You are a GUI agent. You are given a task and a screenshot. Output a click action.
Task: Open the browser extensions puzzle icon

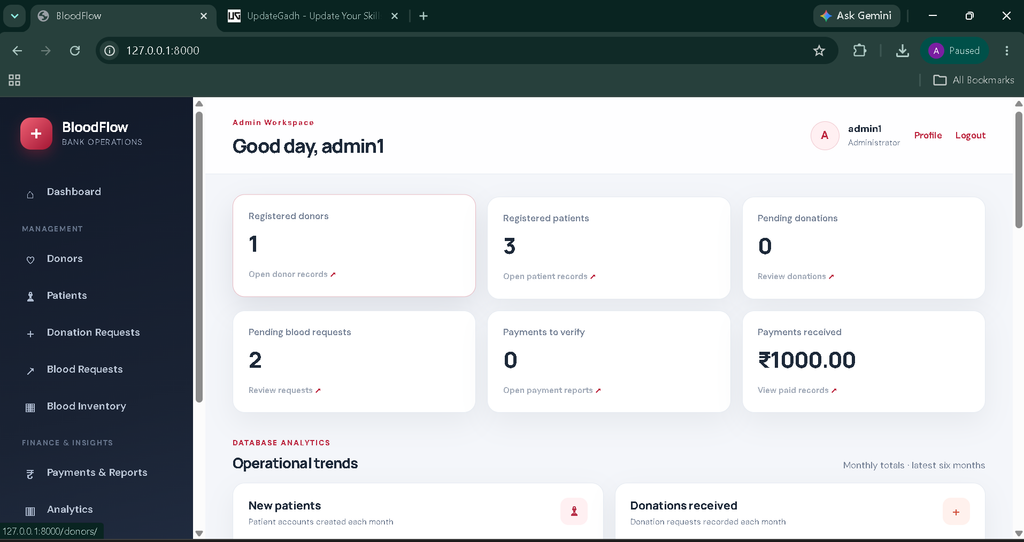click(x=859, y=50)
